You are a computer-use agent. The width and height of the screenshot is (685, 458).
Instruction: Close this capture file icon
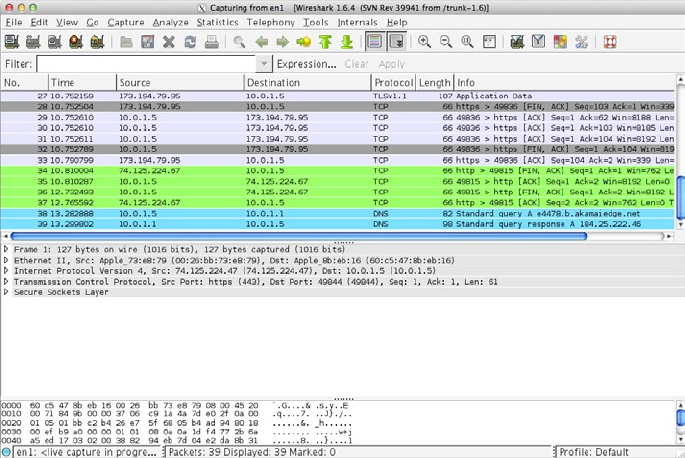tap(169, 42)
